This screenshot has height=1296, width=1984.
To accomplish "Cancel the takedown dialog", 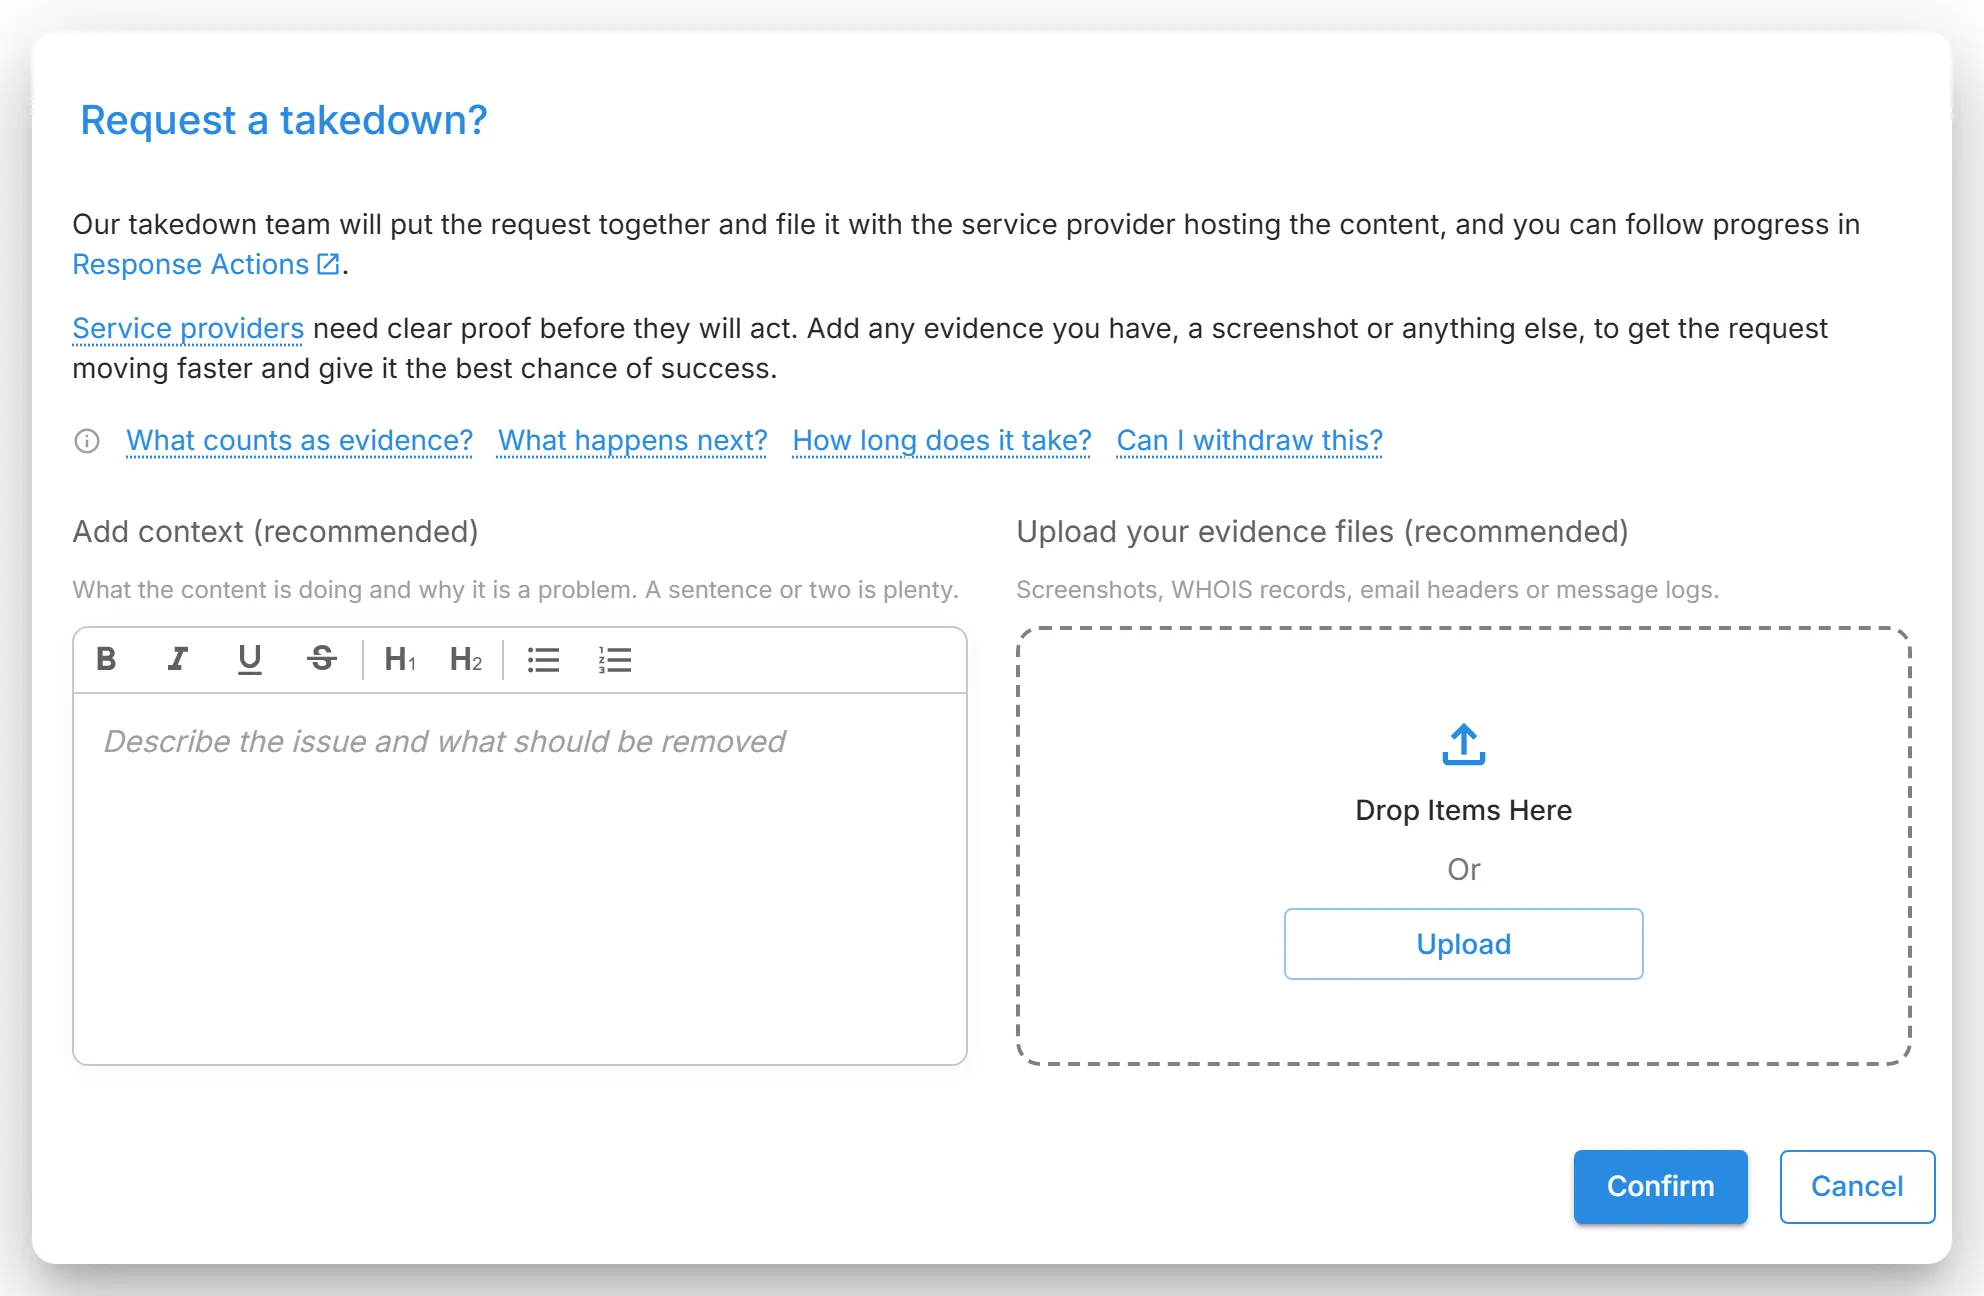I will pyautogui.click(x=1857, y=1186).
